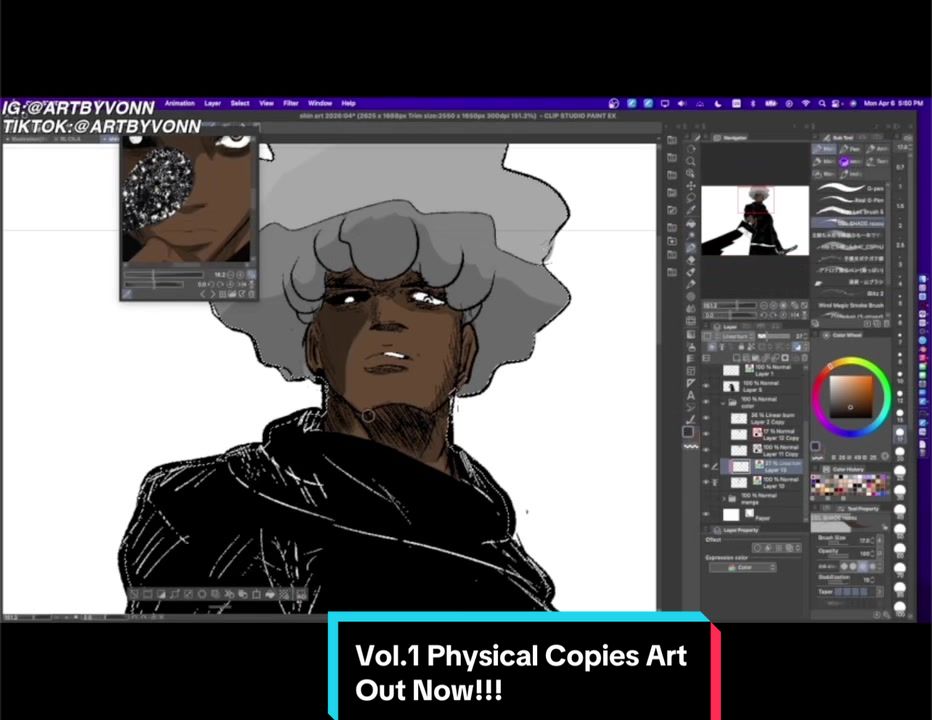Open the Layer menu
The width and height of the screenshot is (932, 720).
(212, 103)
